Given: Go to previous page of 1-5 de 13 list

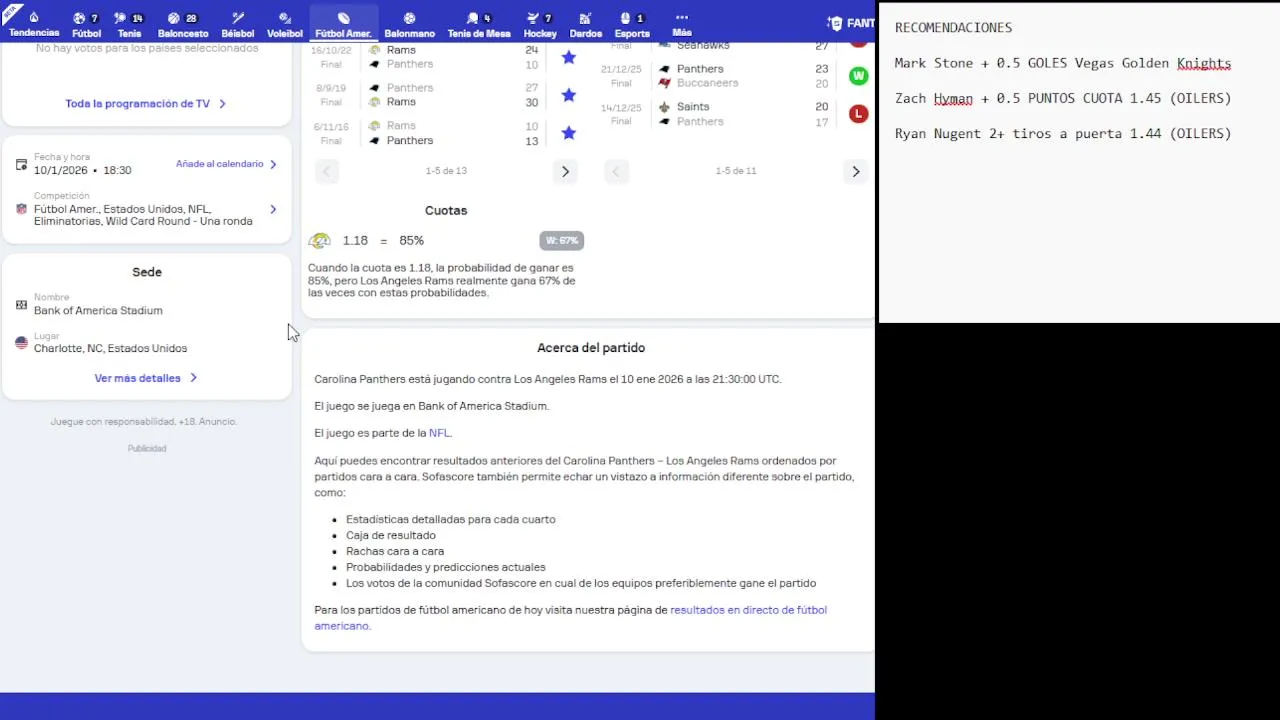Looking at the screenshot, I should 327,171.
